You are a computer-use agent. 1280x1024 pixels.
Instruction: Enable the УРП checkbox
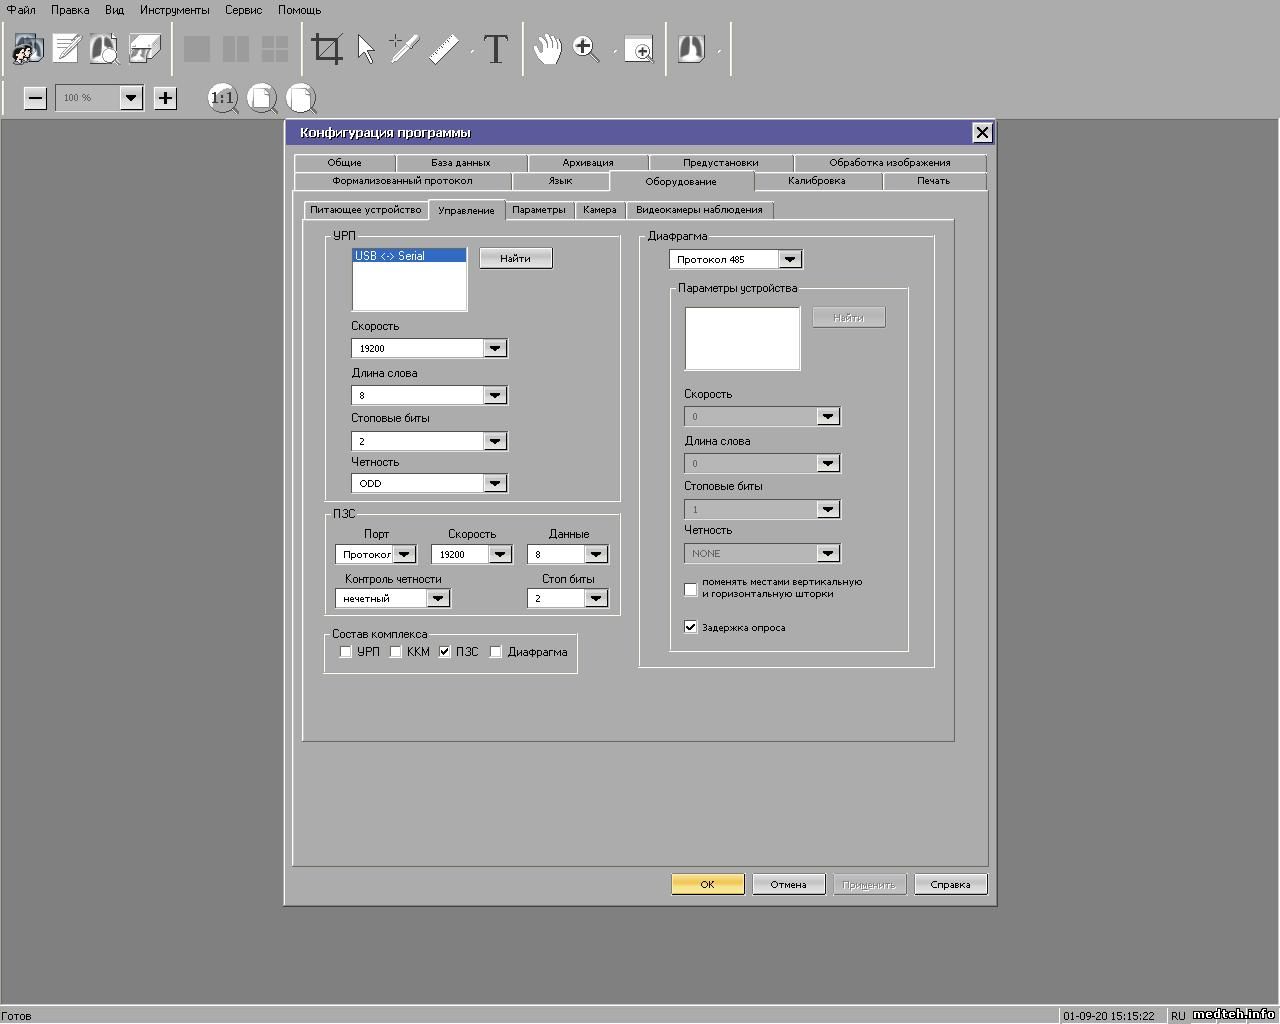(x=346, y=652)
